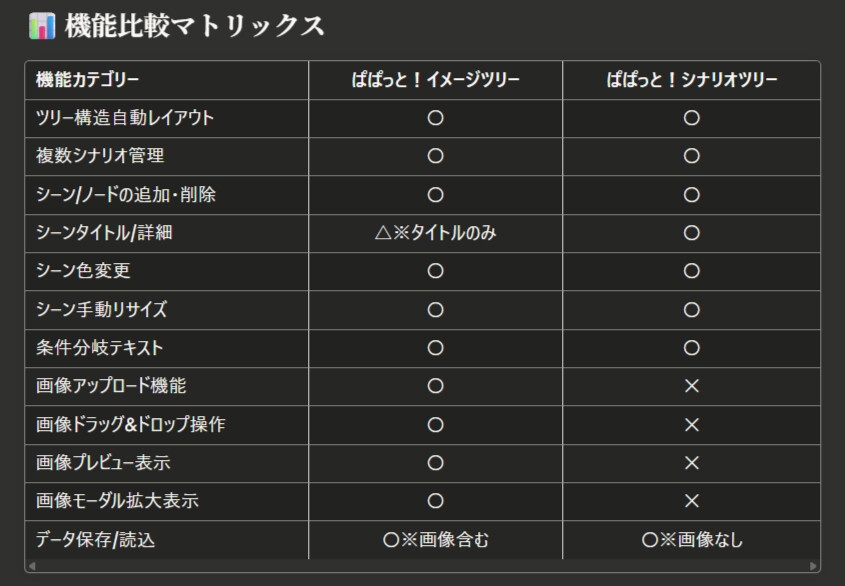Click the 複数シナリオ管理 row label
This screenshot has height=586, width=845.
(x=100, y=156)
